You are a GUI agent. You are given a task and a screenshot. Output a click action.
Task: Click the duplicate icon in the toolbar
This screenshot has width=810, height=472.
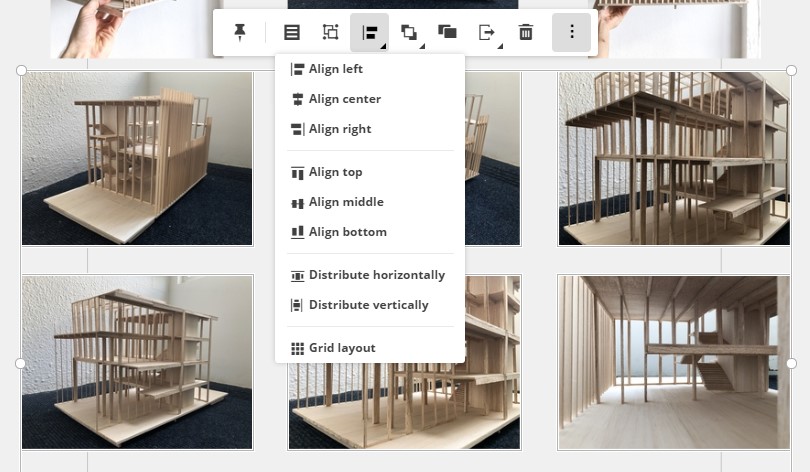pyautogui.click(x=447, y=32)
